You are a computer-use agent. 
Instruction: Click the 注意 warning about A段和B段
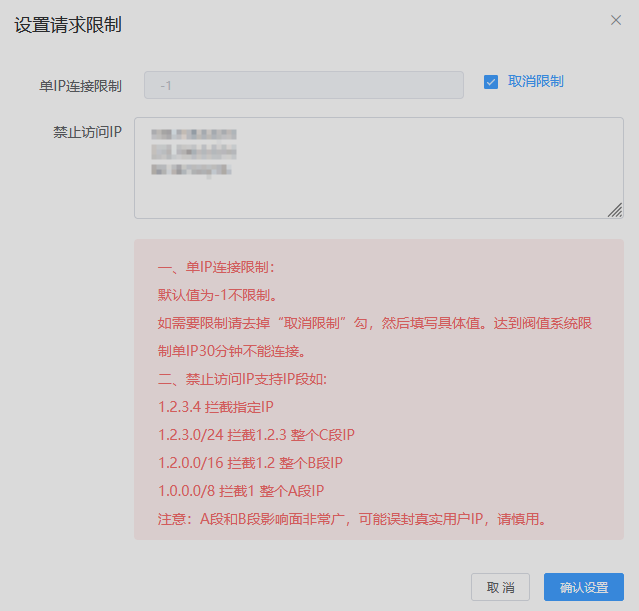click(353, 519)
